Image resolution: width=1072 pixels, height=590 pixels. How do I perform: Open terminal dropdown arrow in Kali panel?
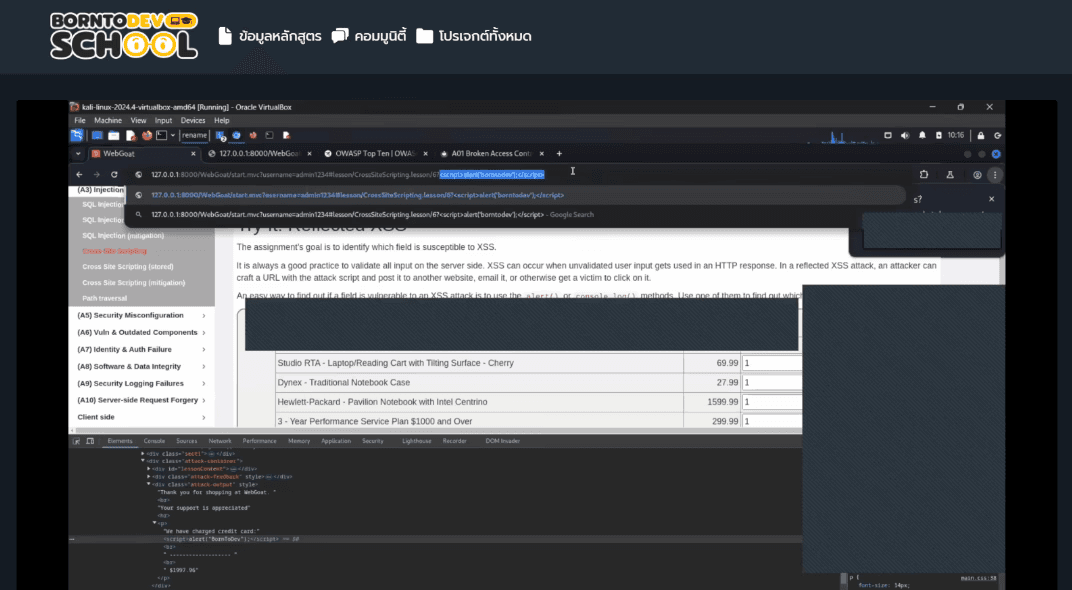point(173,135)
